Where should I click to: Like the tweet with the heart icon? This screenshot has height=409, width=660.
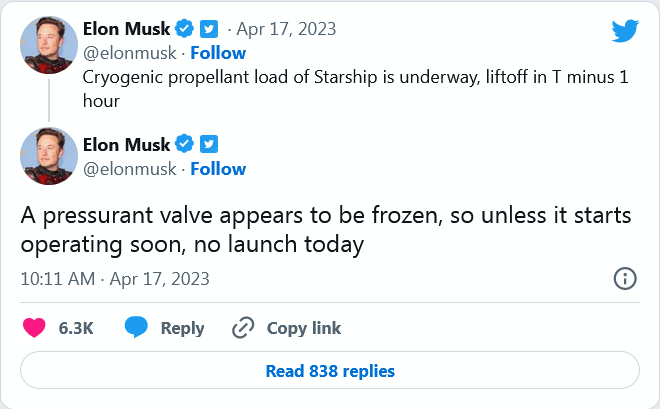pos(34,328)
